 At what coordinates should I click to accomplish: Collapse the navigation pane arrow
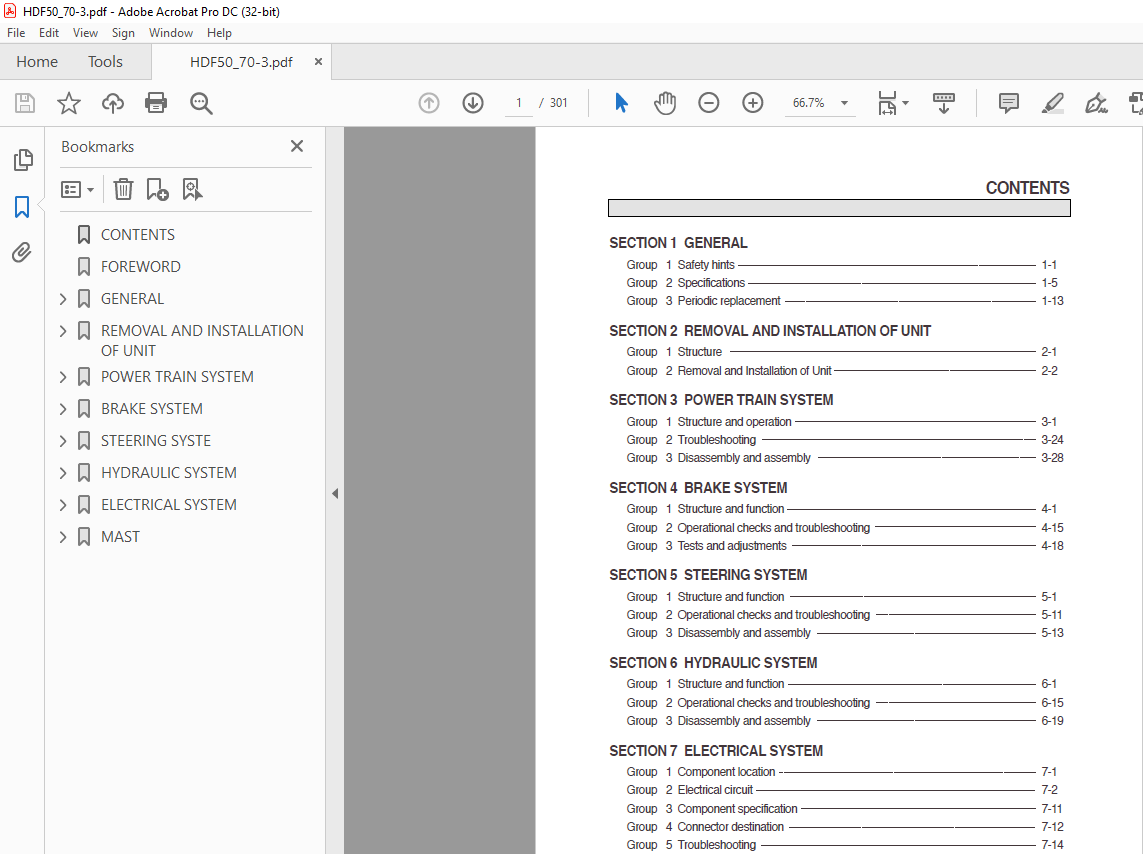(335, 494)
